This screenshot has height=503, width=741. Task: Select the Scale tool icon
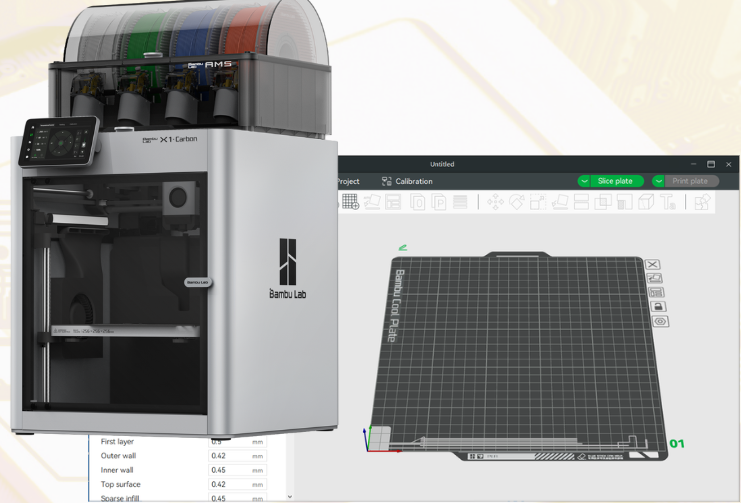pyautogui.click(x=538, y=202)
